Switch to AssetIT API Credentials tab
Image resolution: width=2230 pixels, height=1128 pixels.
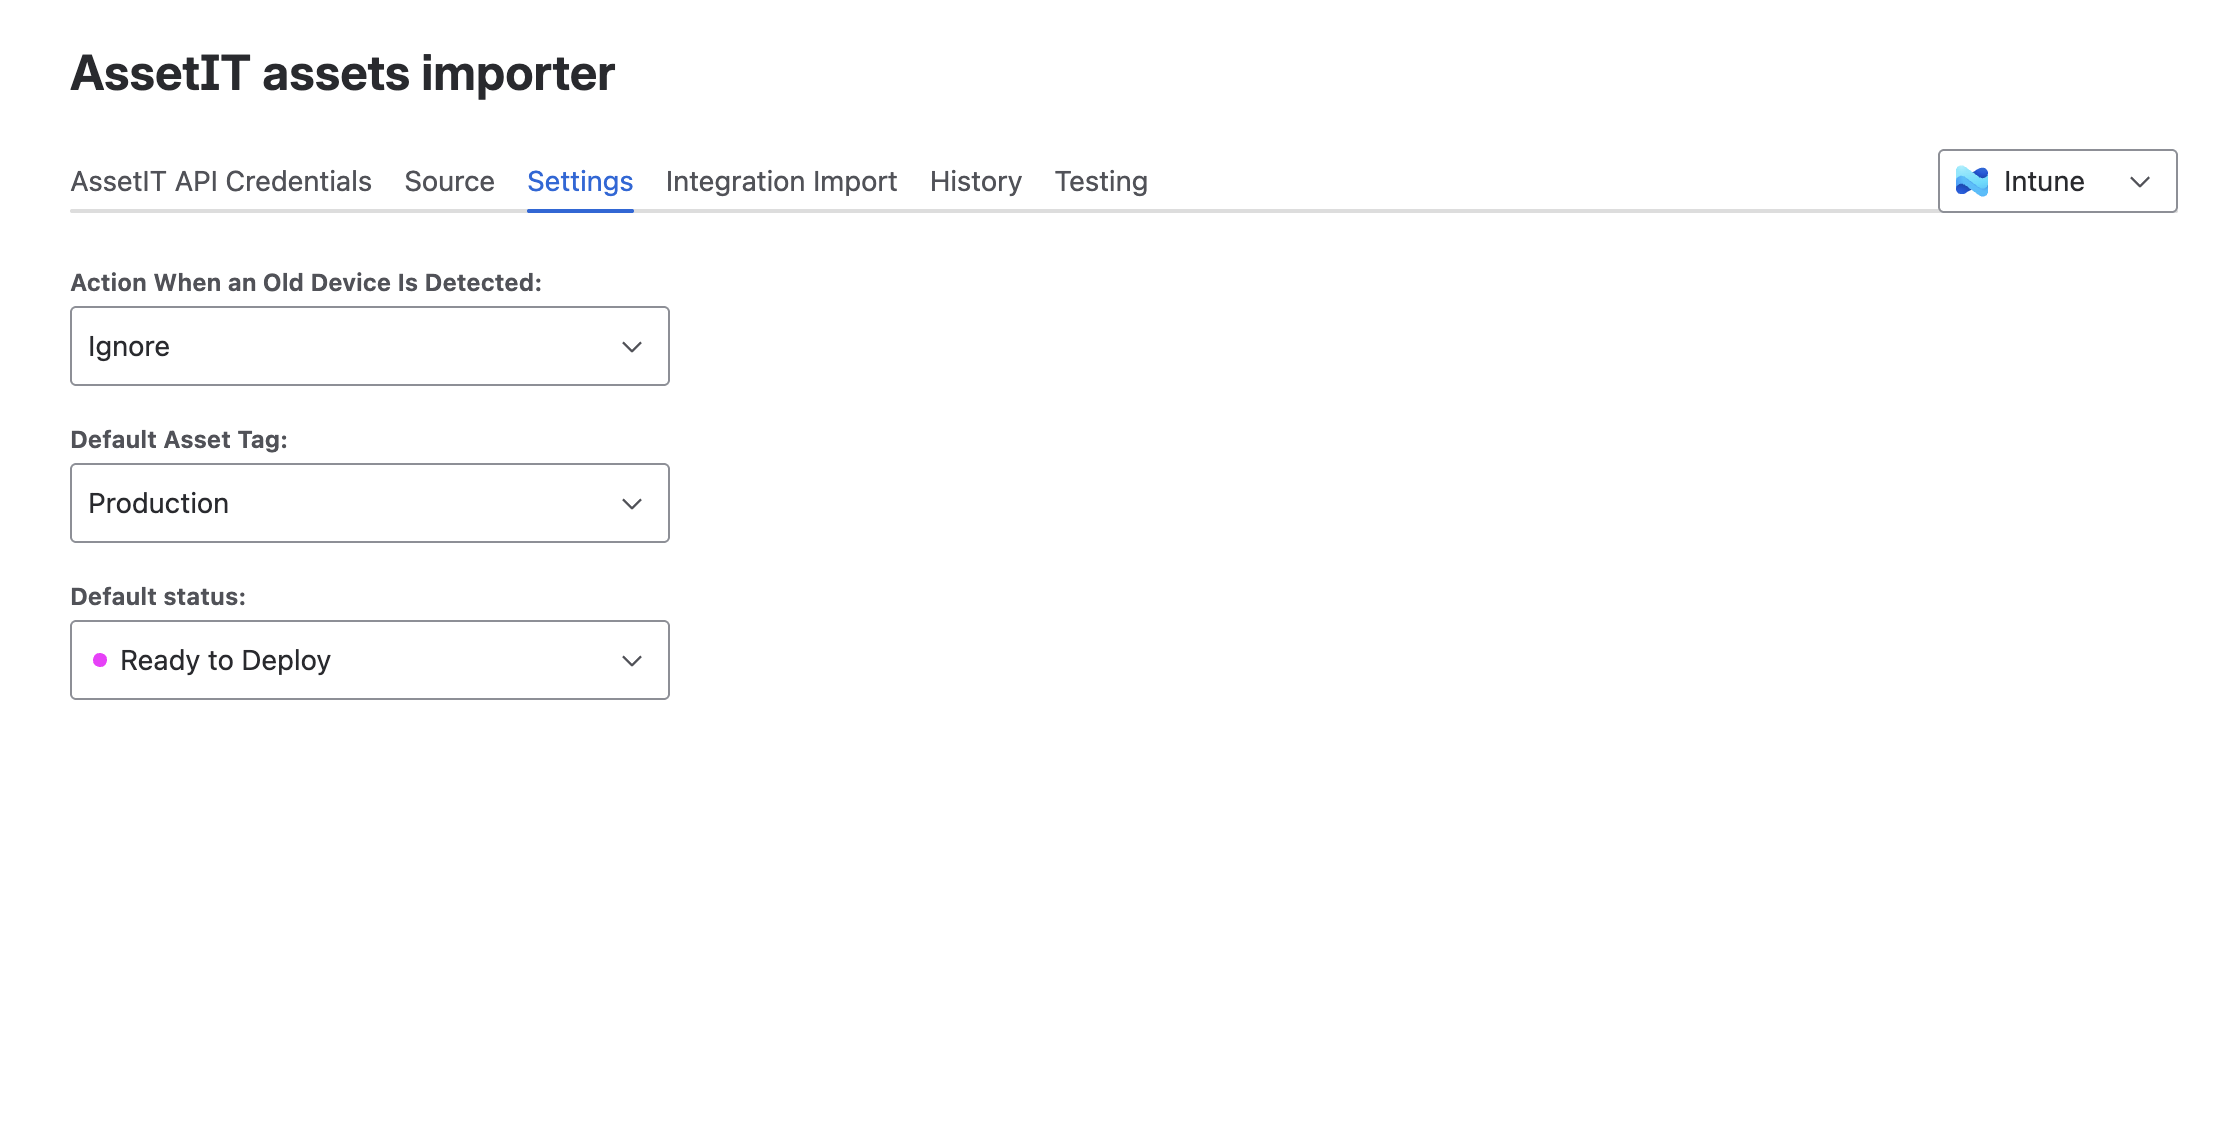[221, 181]
